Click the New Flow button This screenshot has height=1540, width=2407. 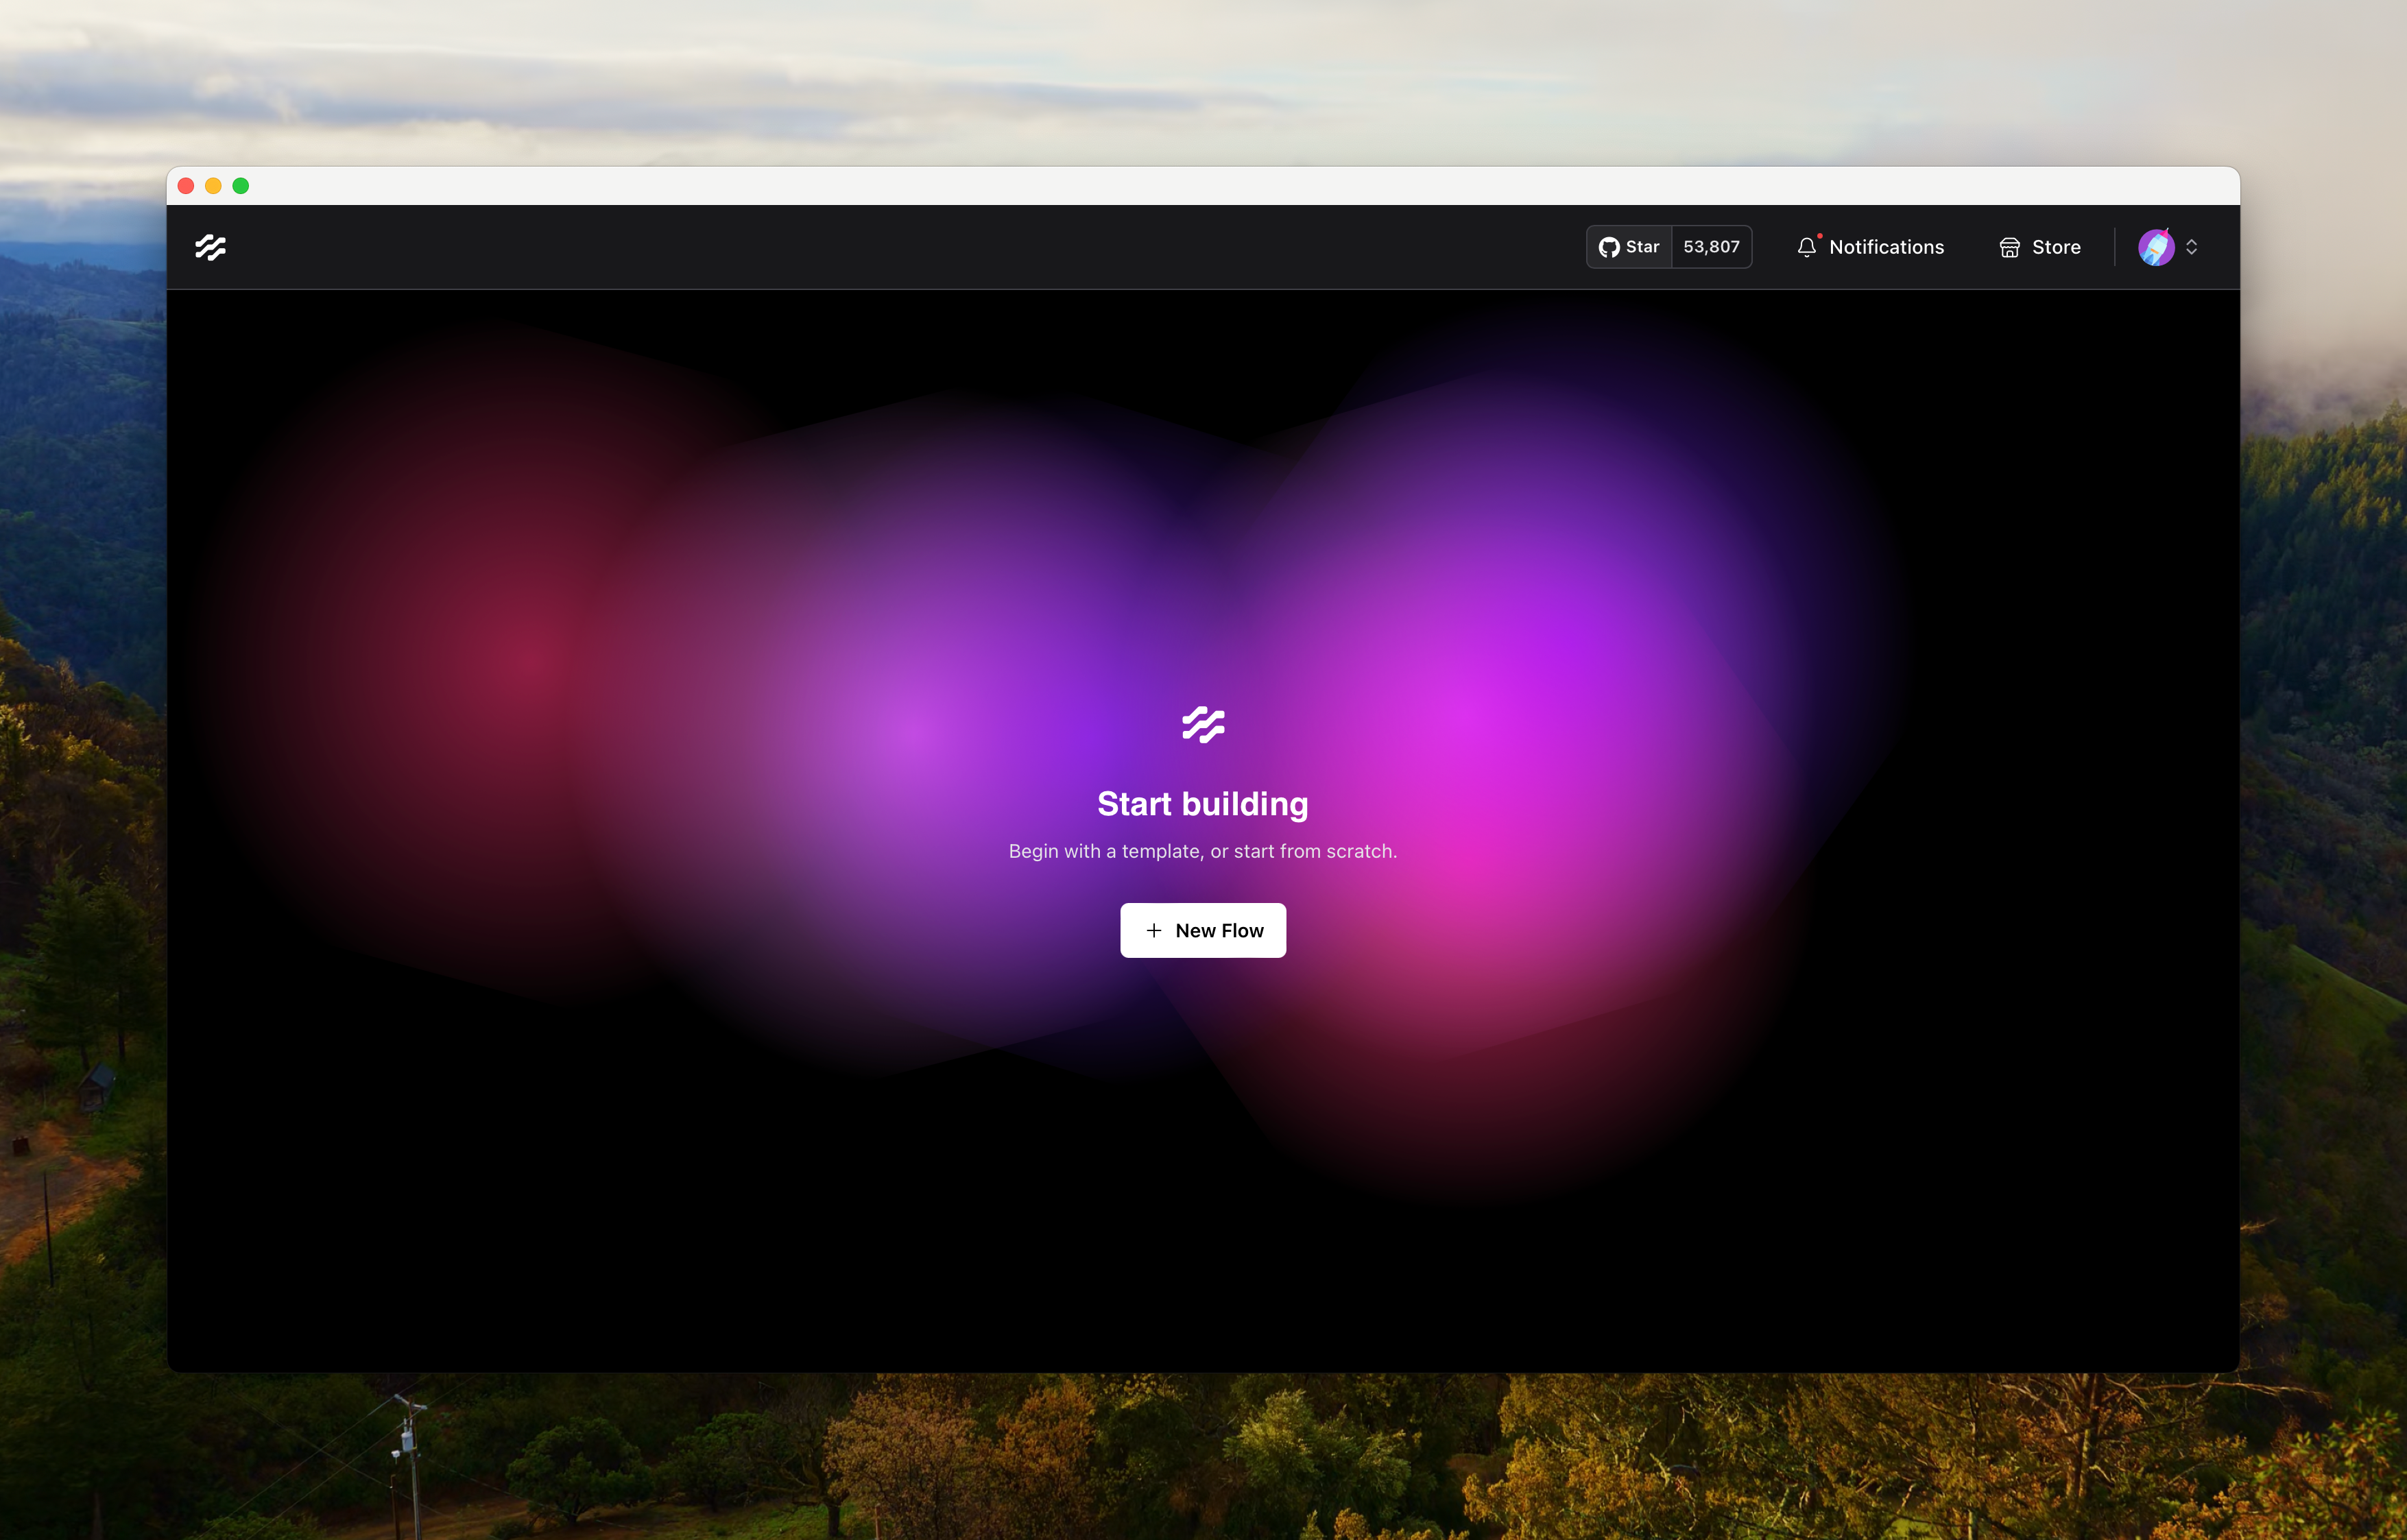point(1202,930)
